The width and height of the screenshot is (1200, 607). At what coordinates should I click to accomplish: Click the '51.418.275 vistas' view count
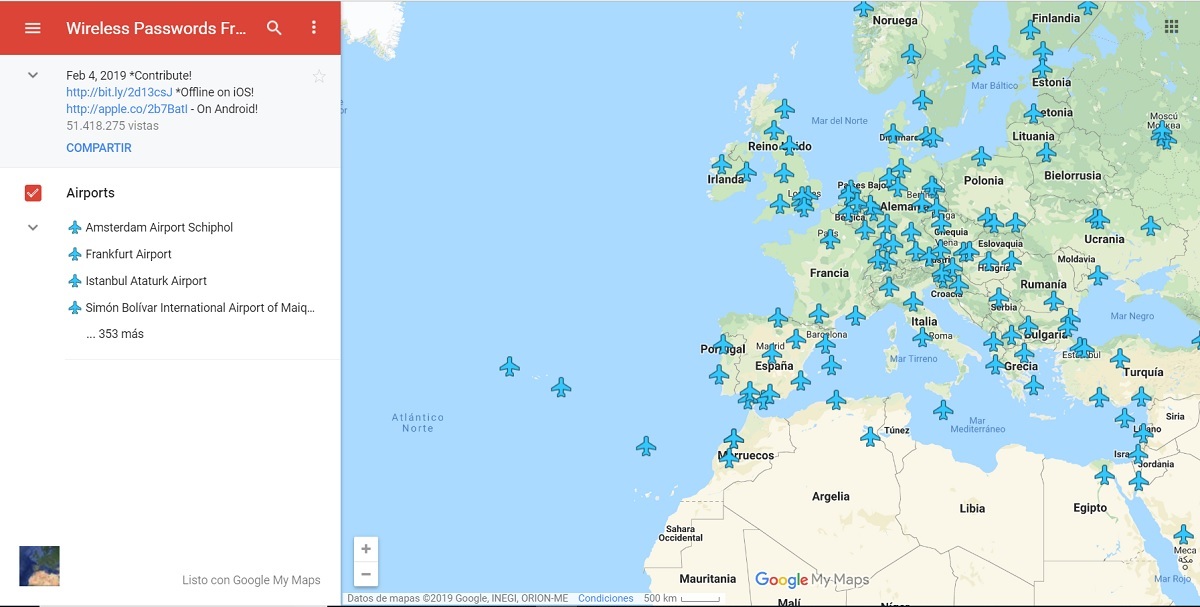tap(112, 126)
